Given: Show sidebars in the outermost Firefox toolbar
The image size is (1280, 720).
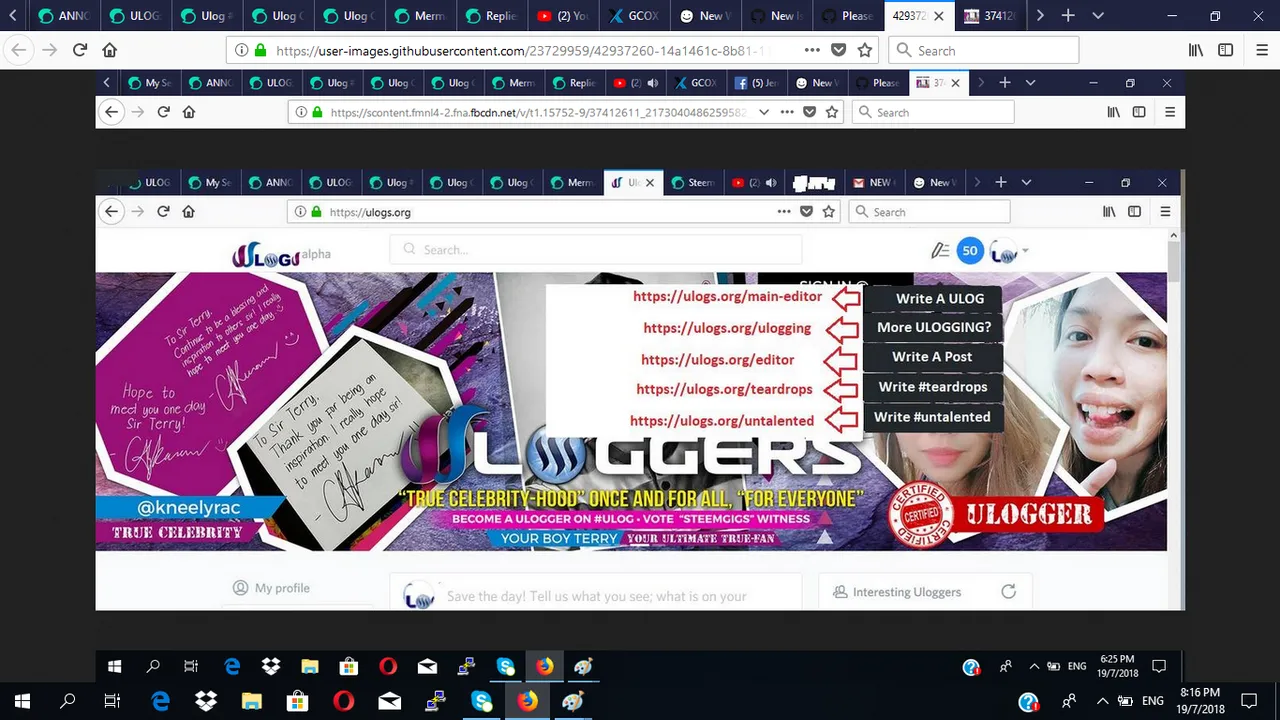Looking at the screenshot, I should tap(1226, 50).
